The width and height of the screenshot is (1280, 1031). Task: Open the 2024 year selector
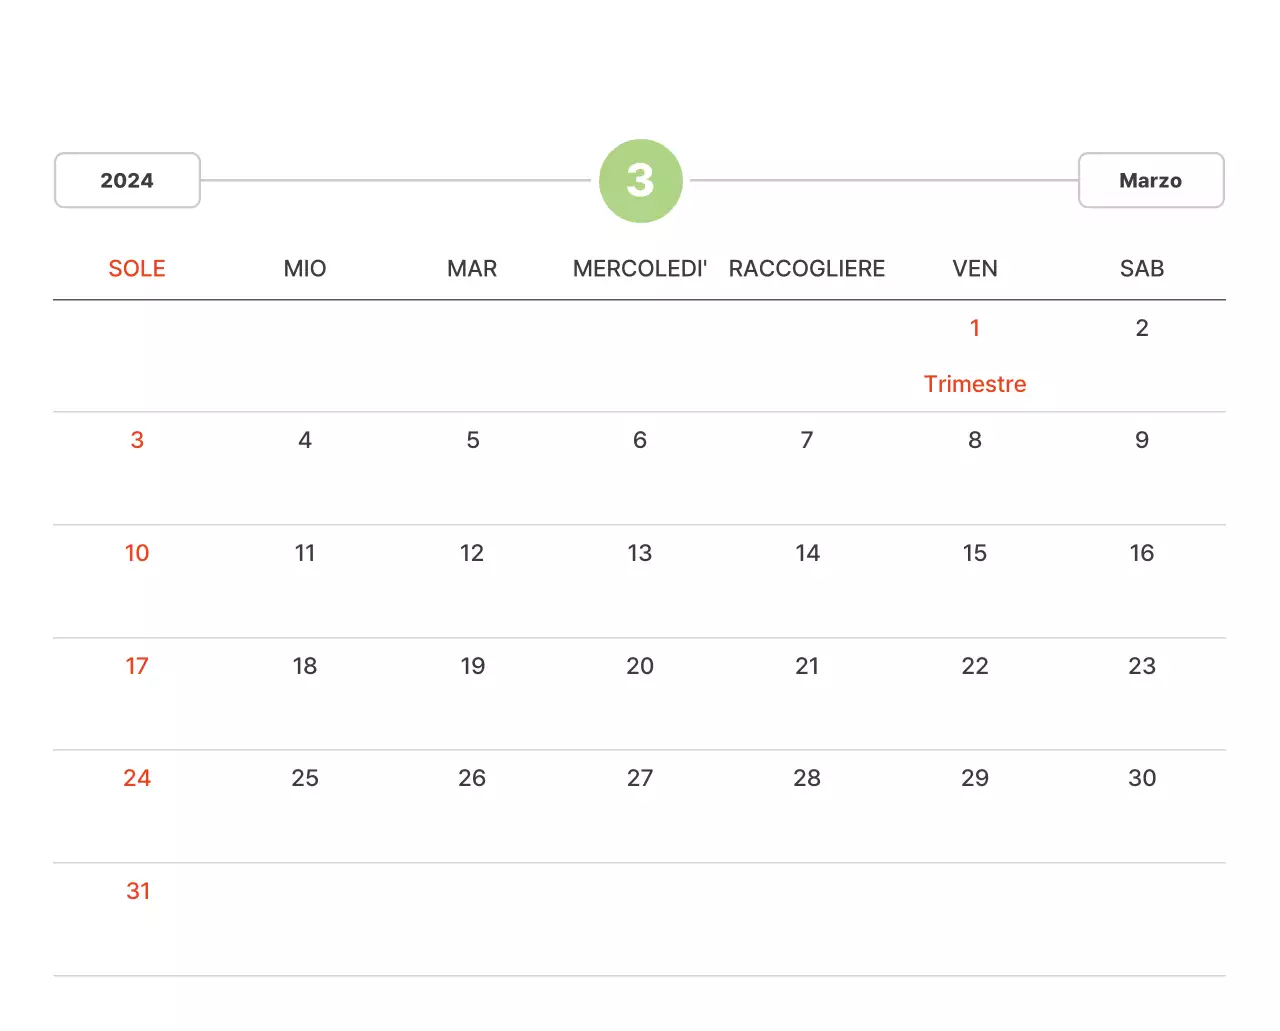tap(127, 181)
